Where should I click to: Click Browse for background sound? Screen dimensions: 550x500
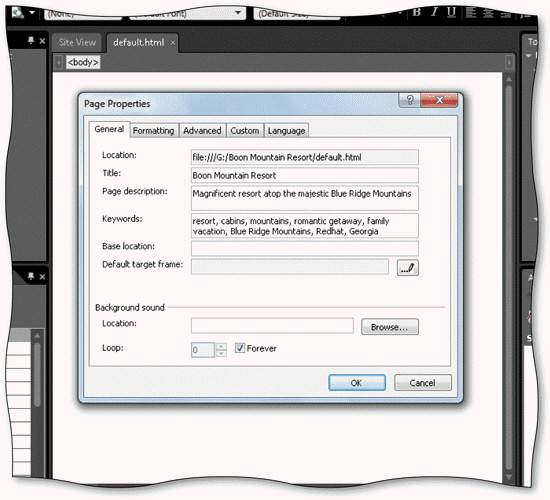[x=390, y=327]
